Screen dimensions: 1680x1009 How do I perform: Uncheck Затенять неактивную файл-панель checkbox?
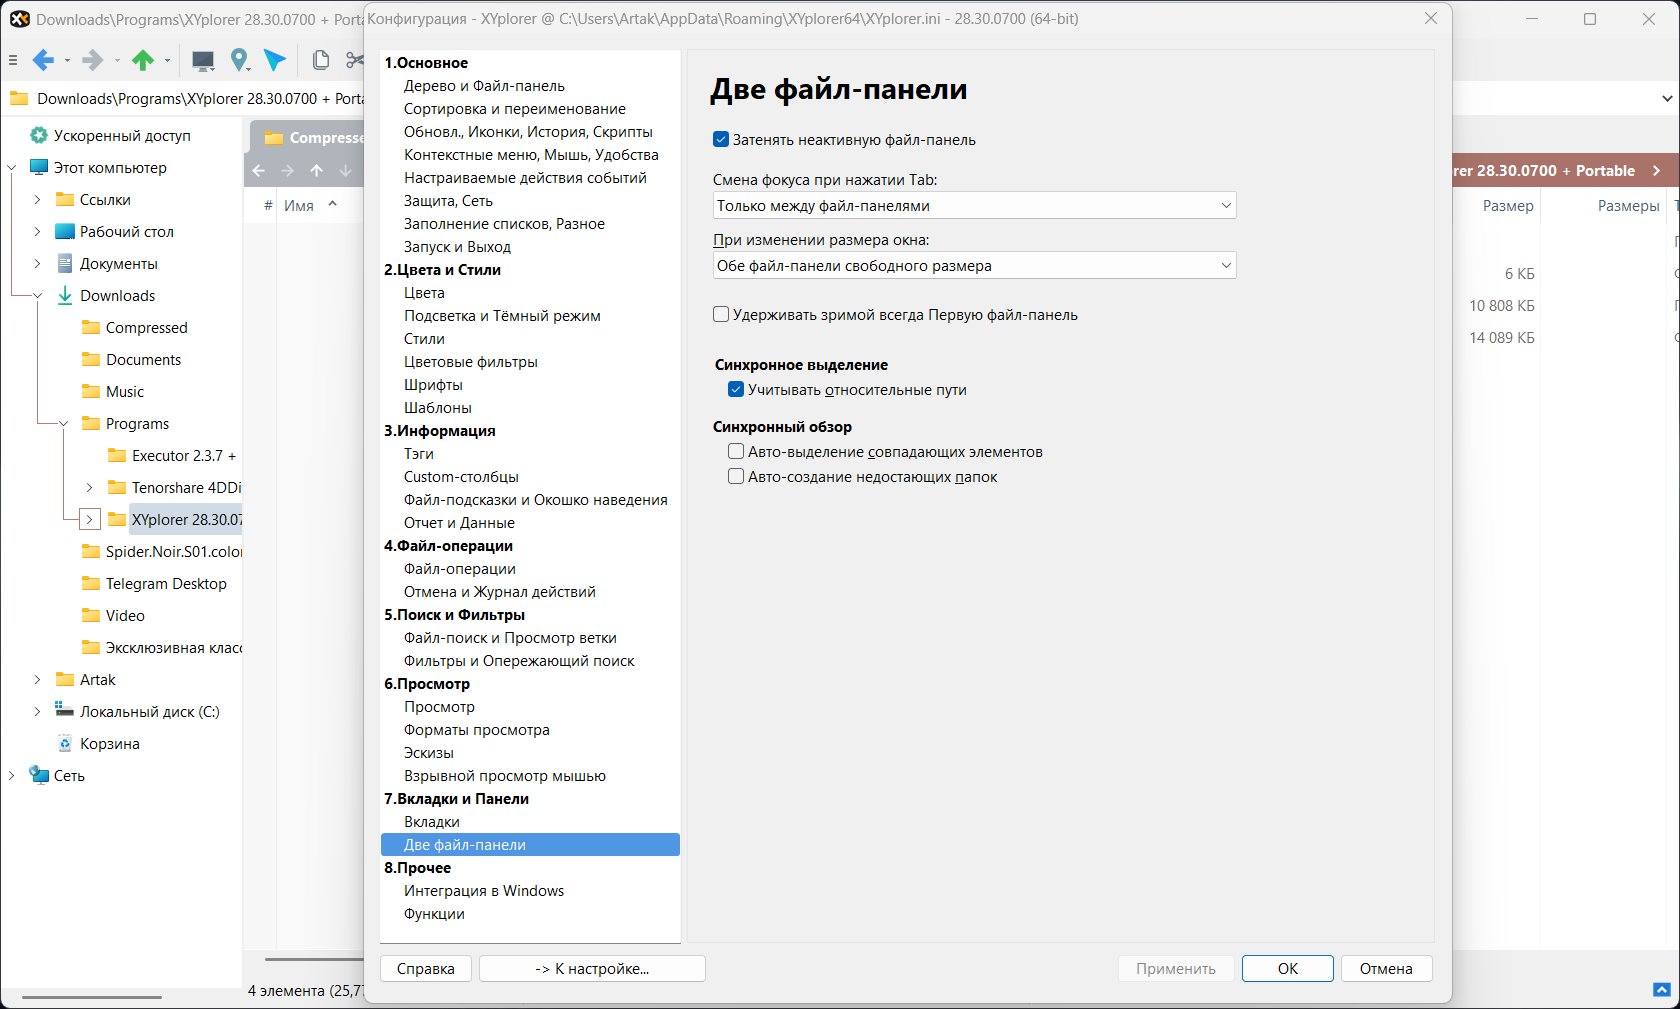coord(721,140)
